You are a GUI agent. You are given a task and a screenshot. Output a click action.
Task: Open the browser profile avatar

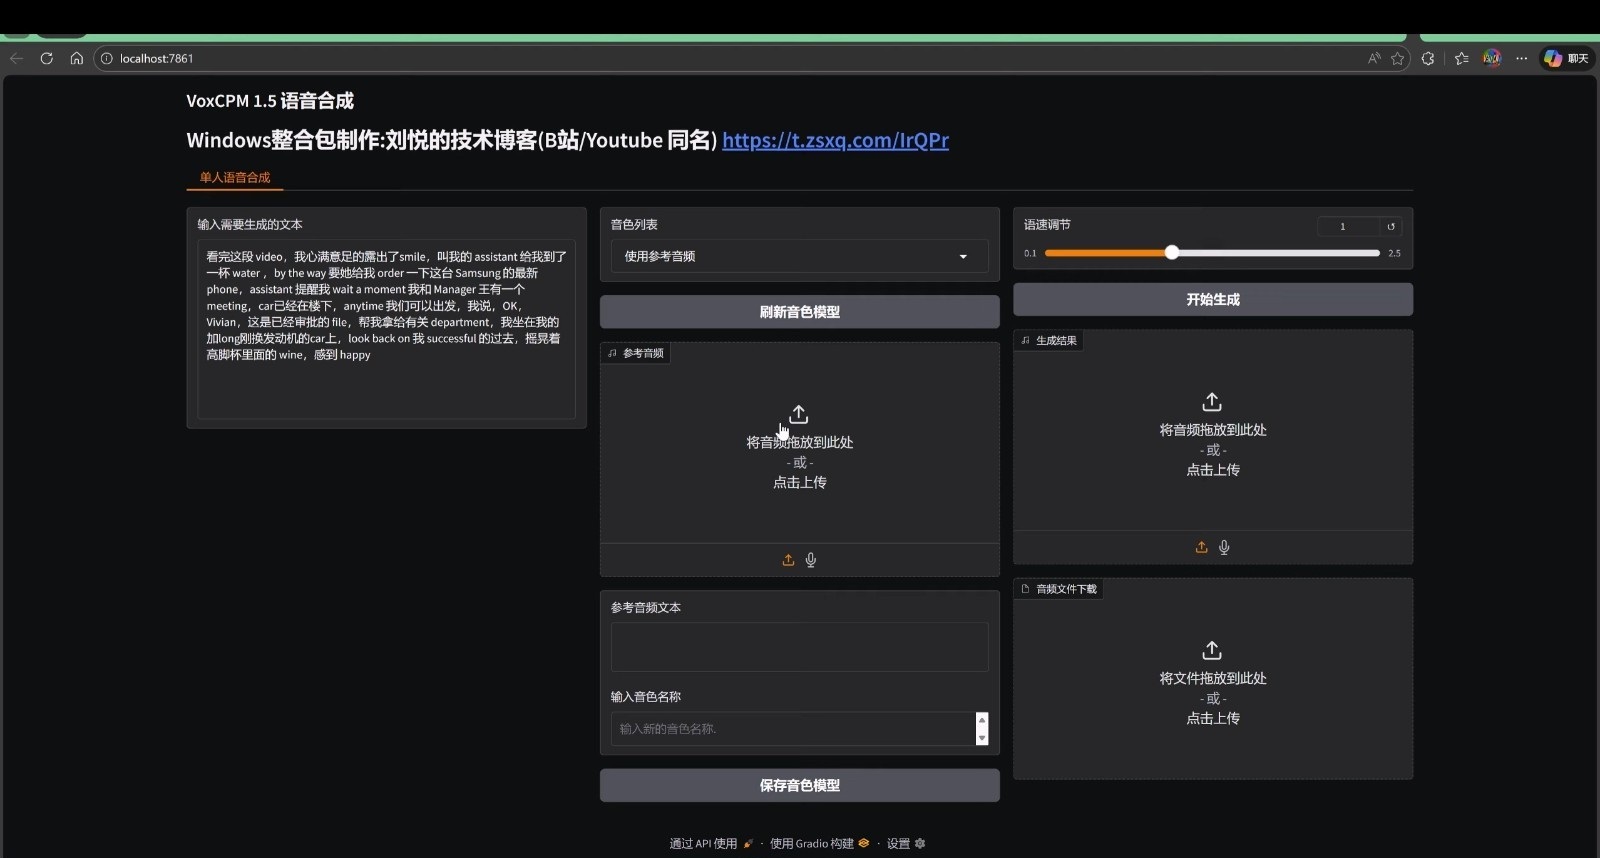coord(1491,58)
